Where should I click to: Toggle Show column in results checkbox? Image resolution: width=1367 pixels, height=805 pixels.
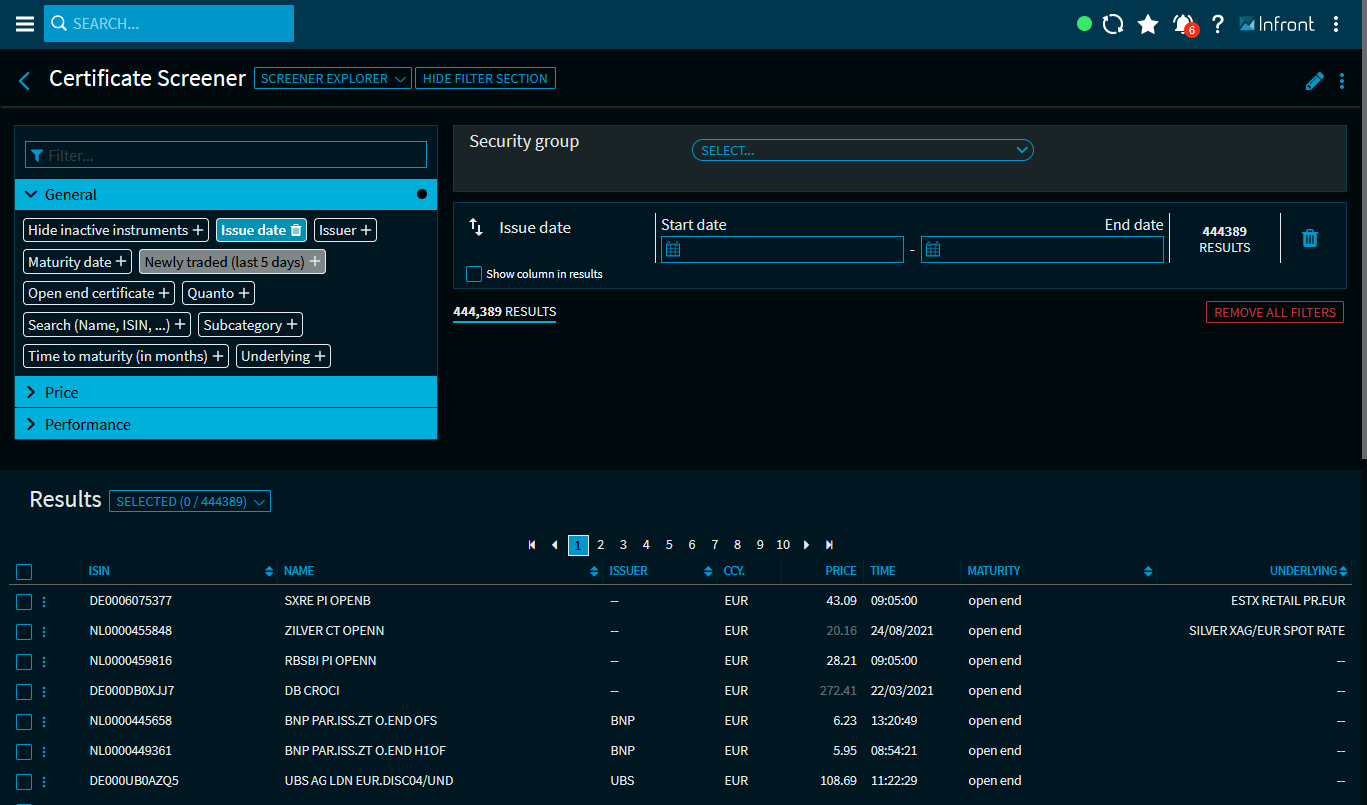(474, 274)
